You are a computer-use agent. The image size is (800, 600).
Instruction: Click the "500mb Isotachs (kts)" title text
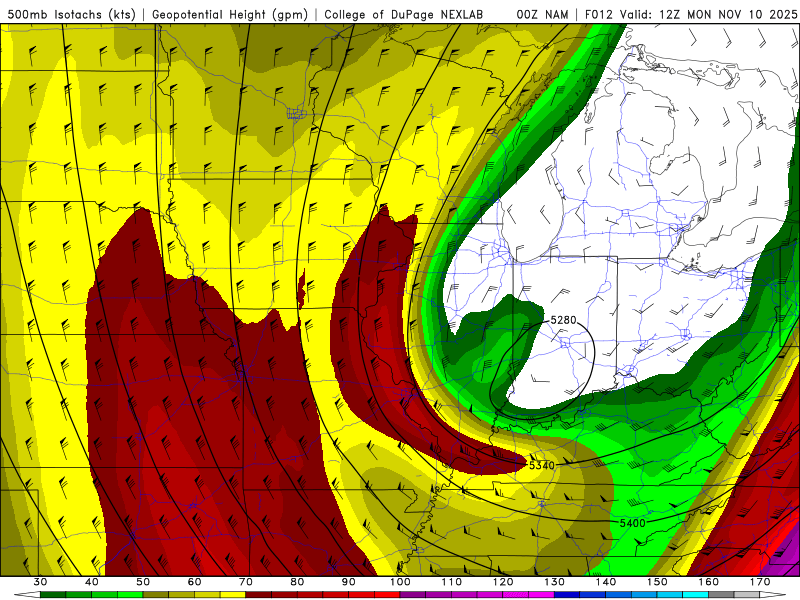[71, 15]
